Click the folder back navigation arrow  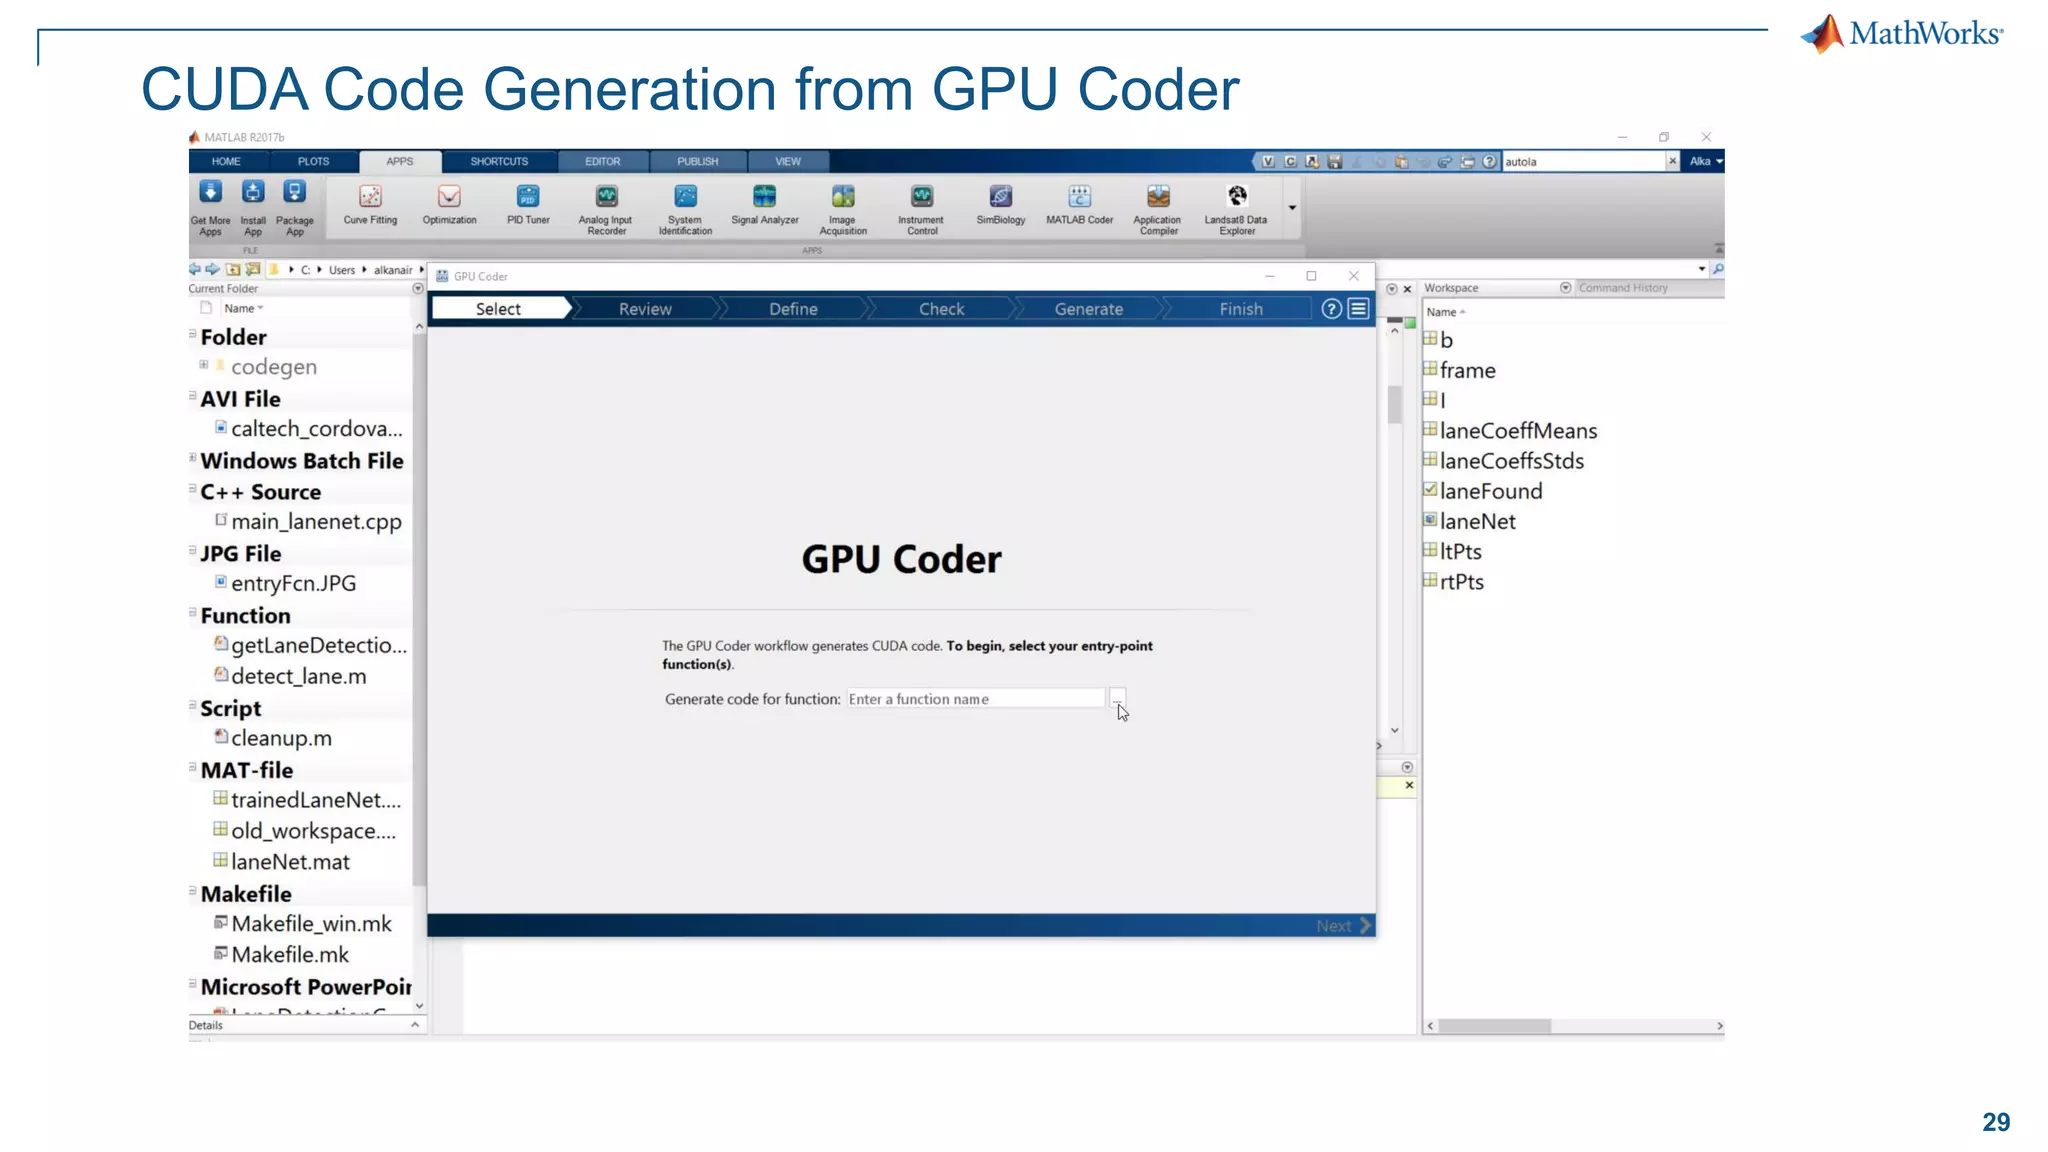click(195, 269)
